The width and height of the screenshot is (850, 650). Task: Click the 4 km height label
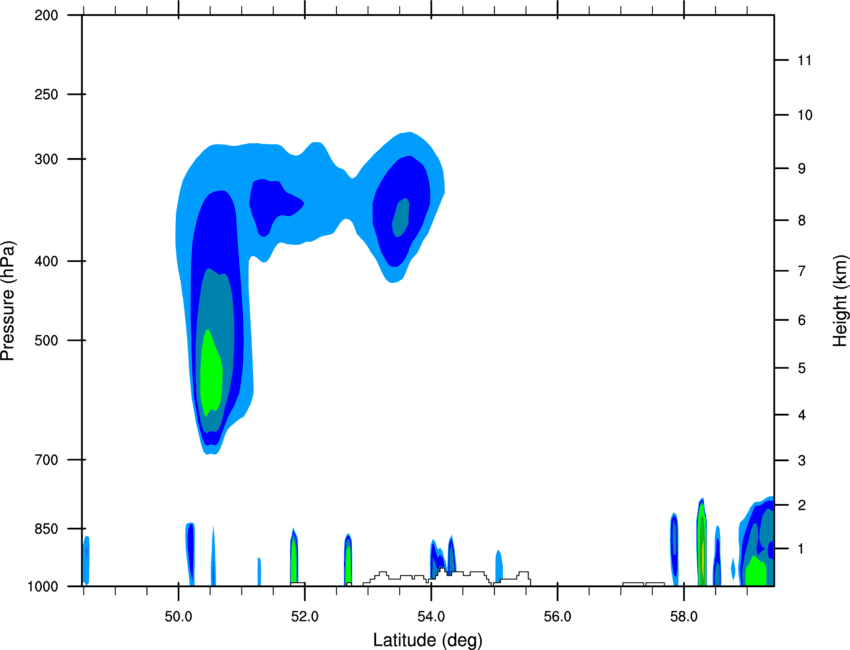tap(802, 415)
